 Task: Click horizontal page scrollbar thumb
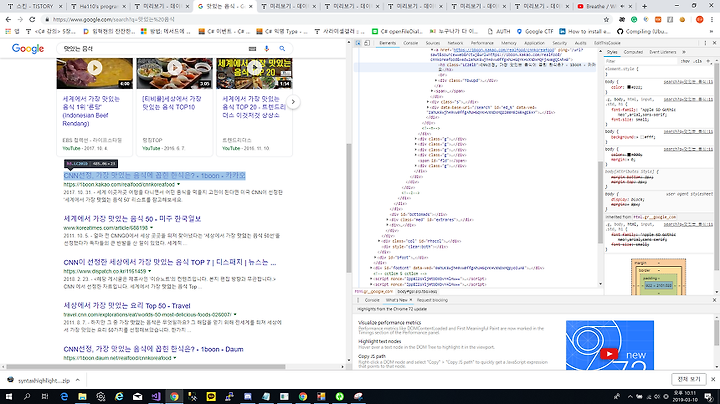click(146, 367)
